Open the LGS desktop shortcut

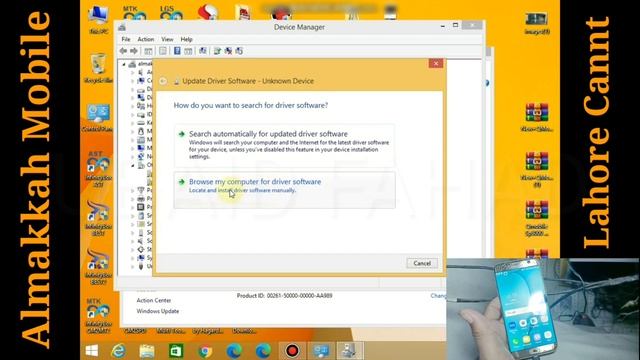[x=171, y=13]
